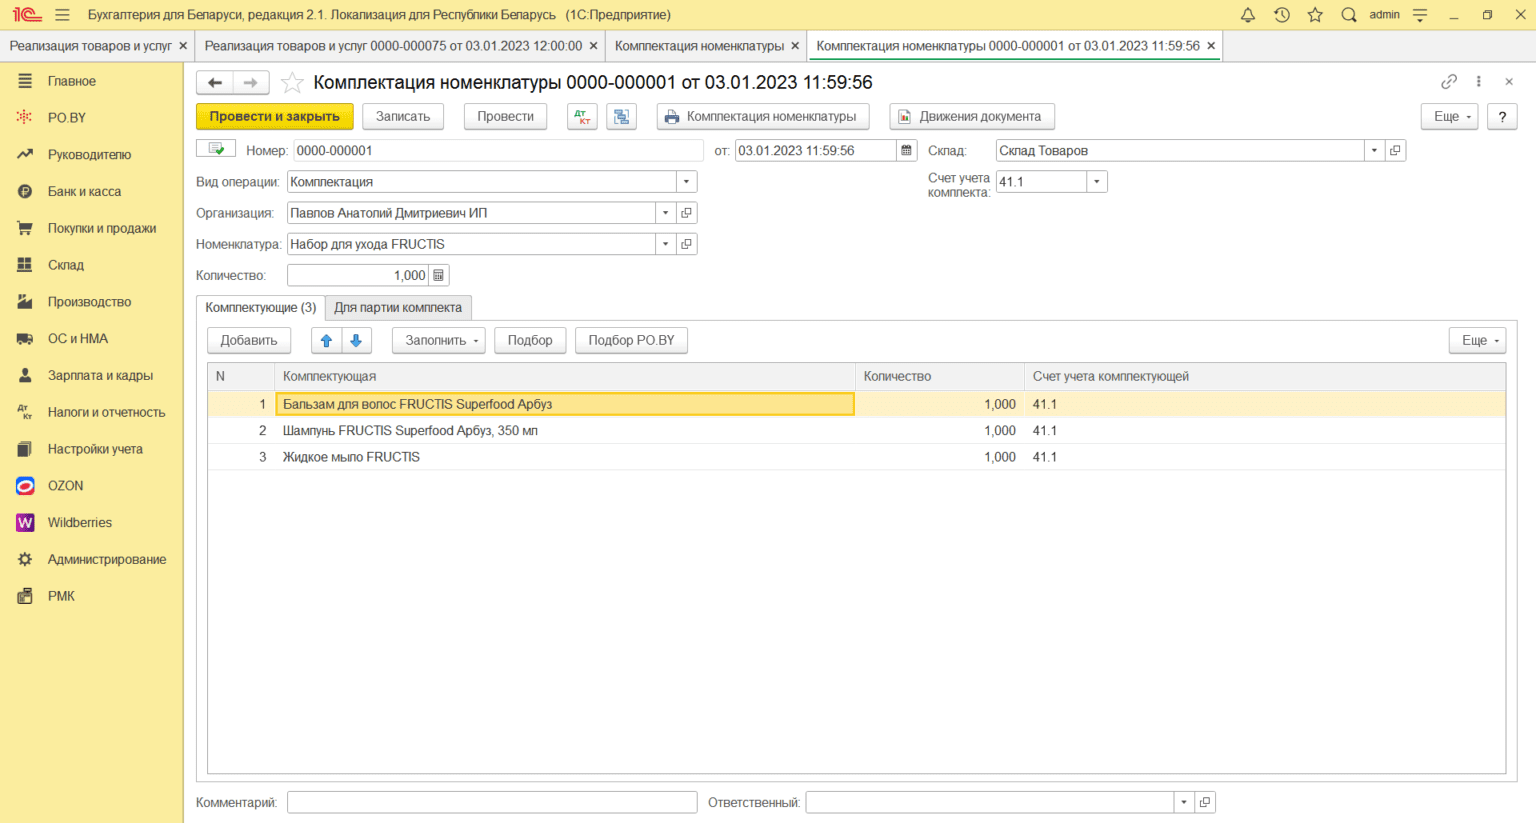
Task: Click the calculator icon in Количество field
Action: 438,275
